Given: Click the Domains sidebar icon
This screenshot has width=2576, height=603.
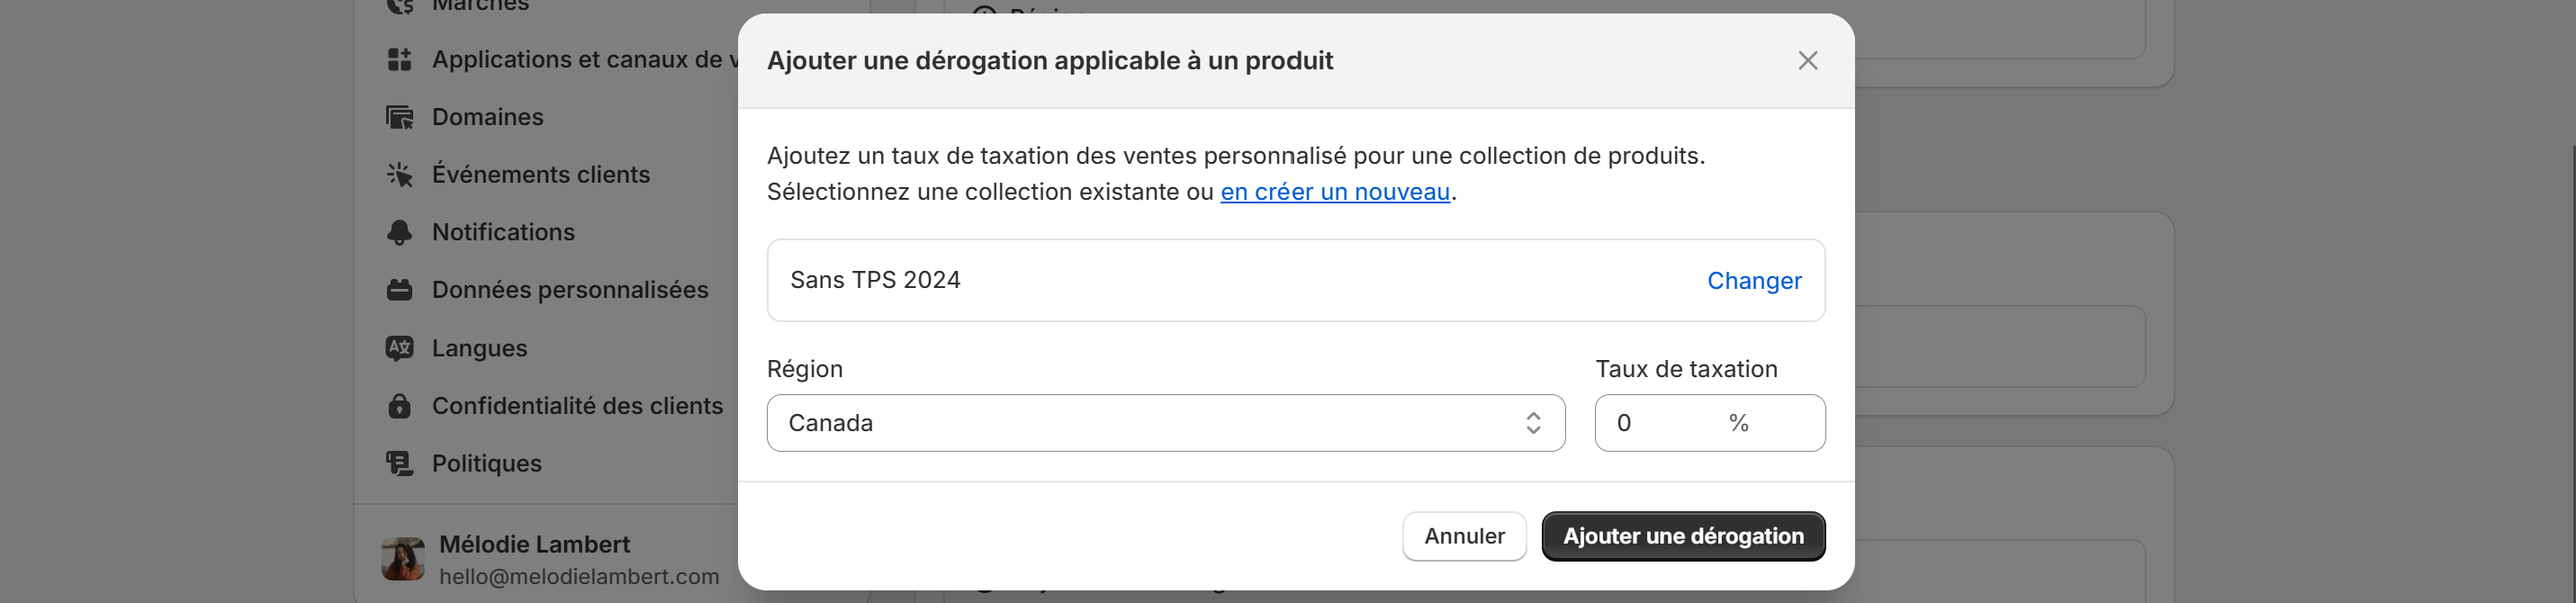Looking at the screenshot, I should click(x=399, y=118).
